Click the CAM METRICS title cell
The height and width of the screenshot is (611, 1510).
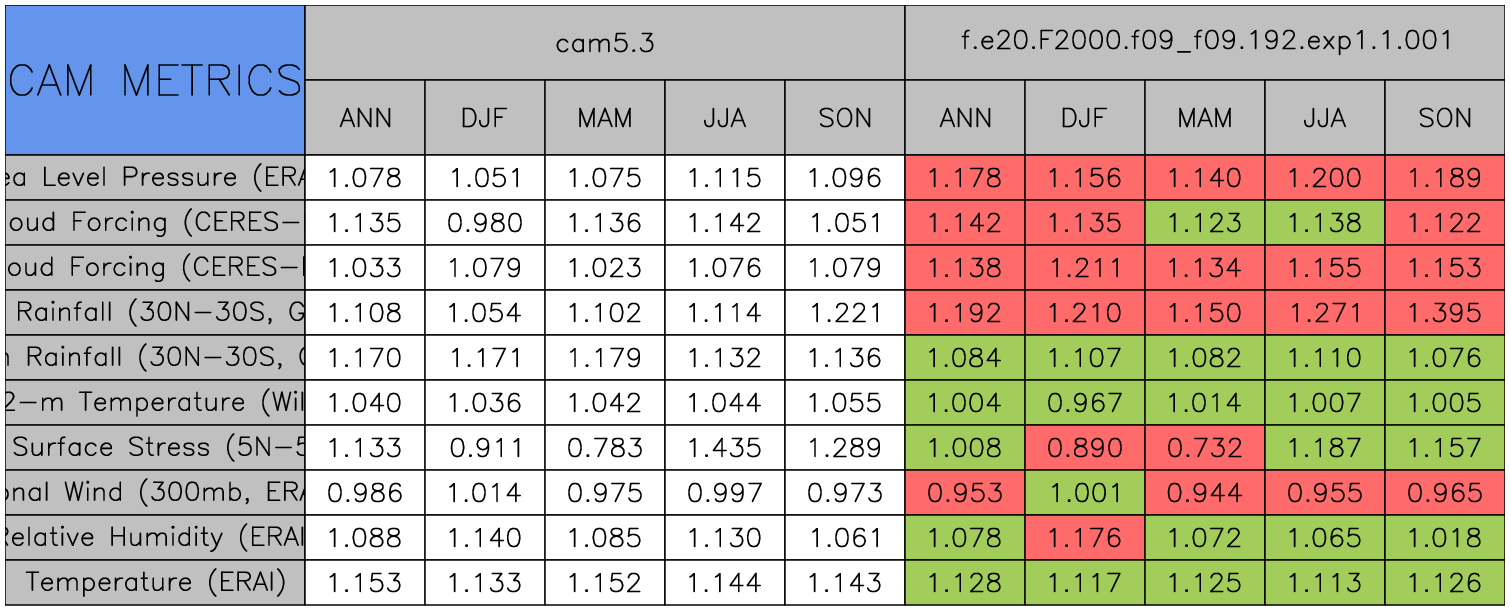coord(154,80)
